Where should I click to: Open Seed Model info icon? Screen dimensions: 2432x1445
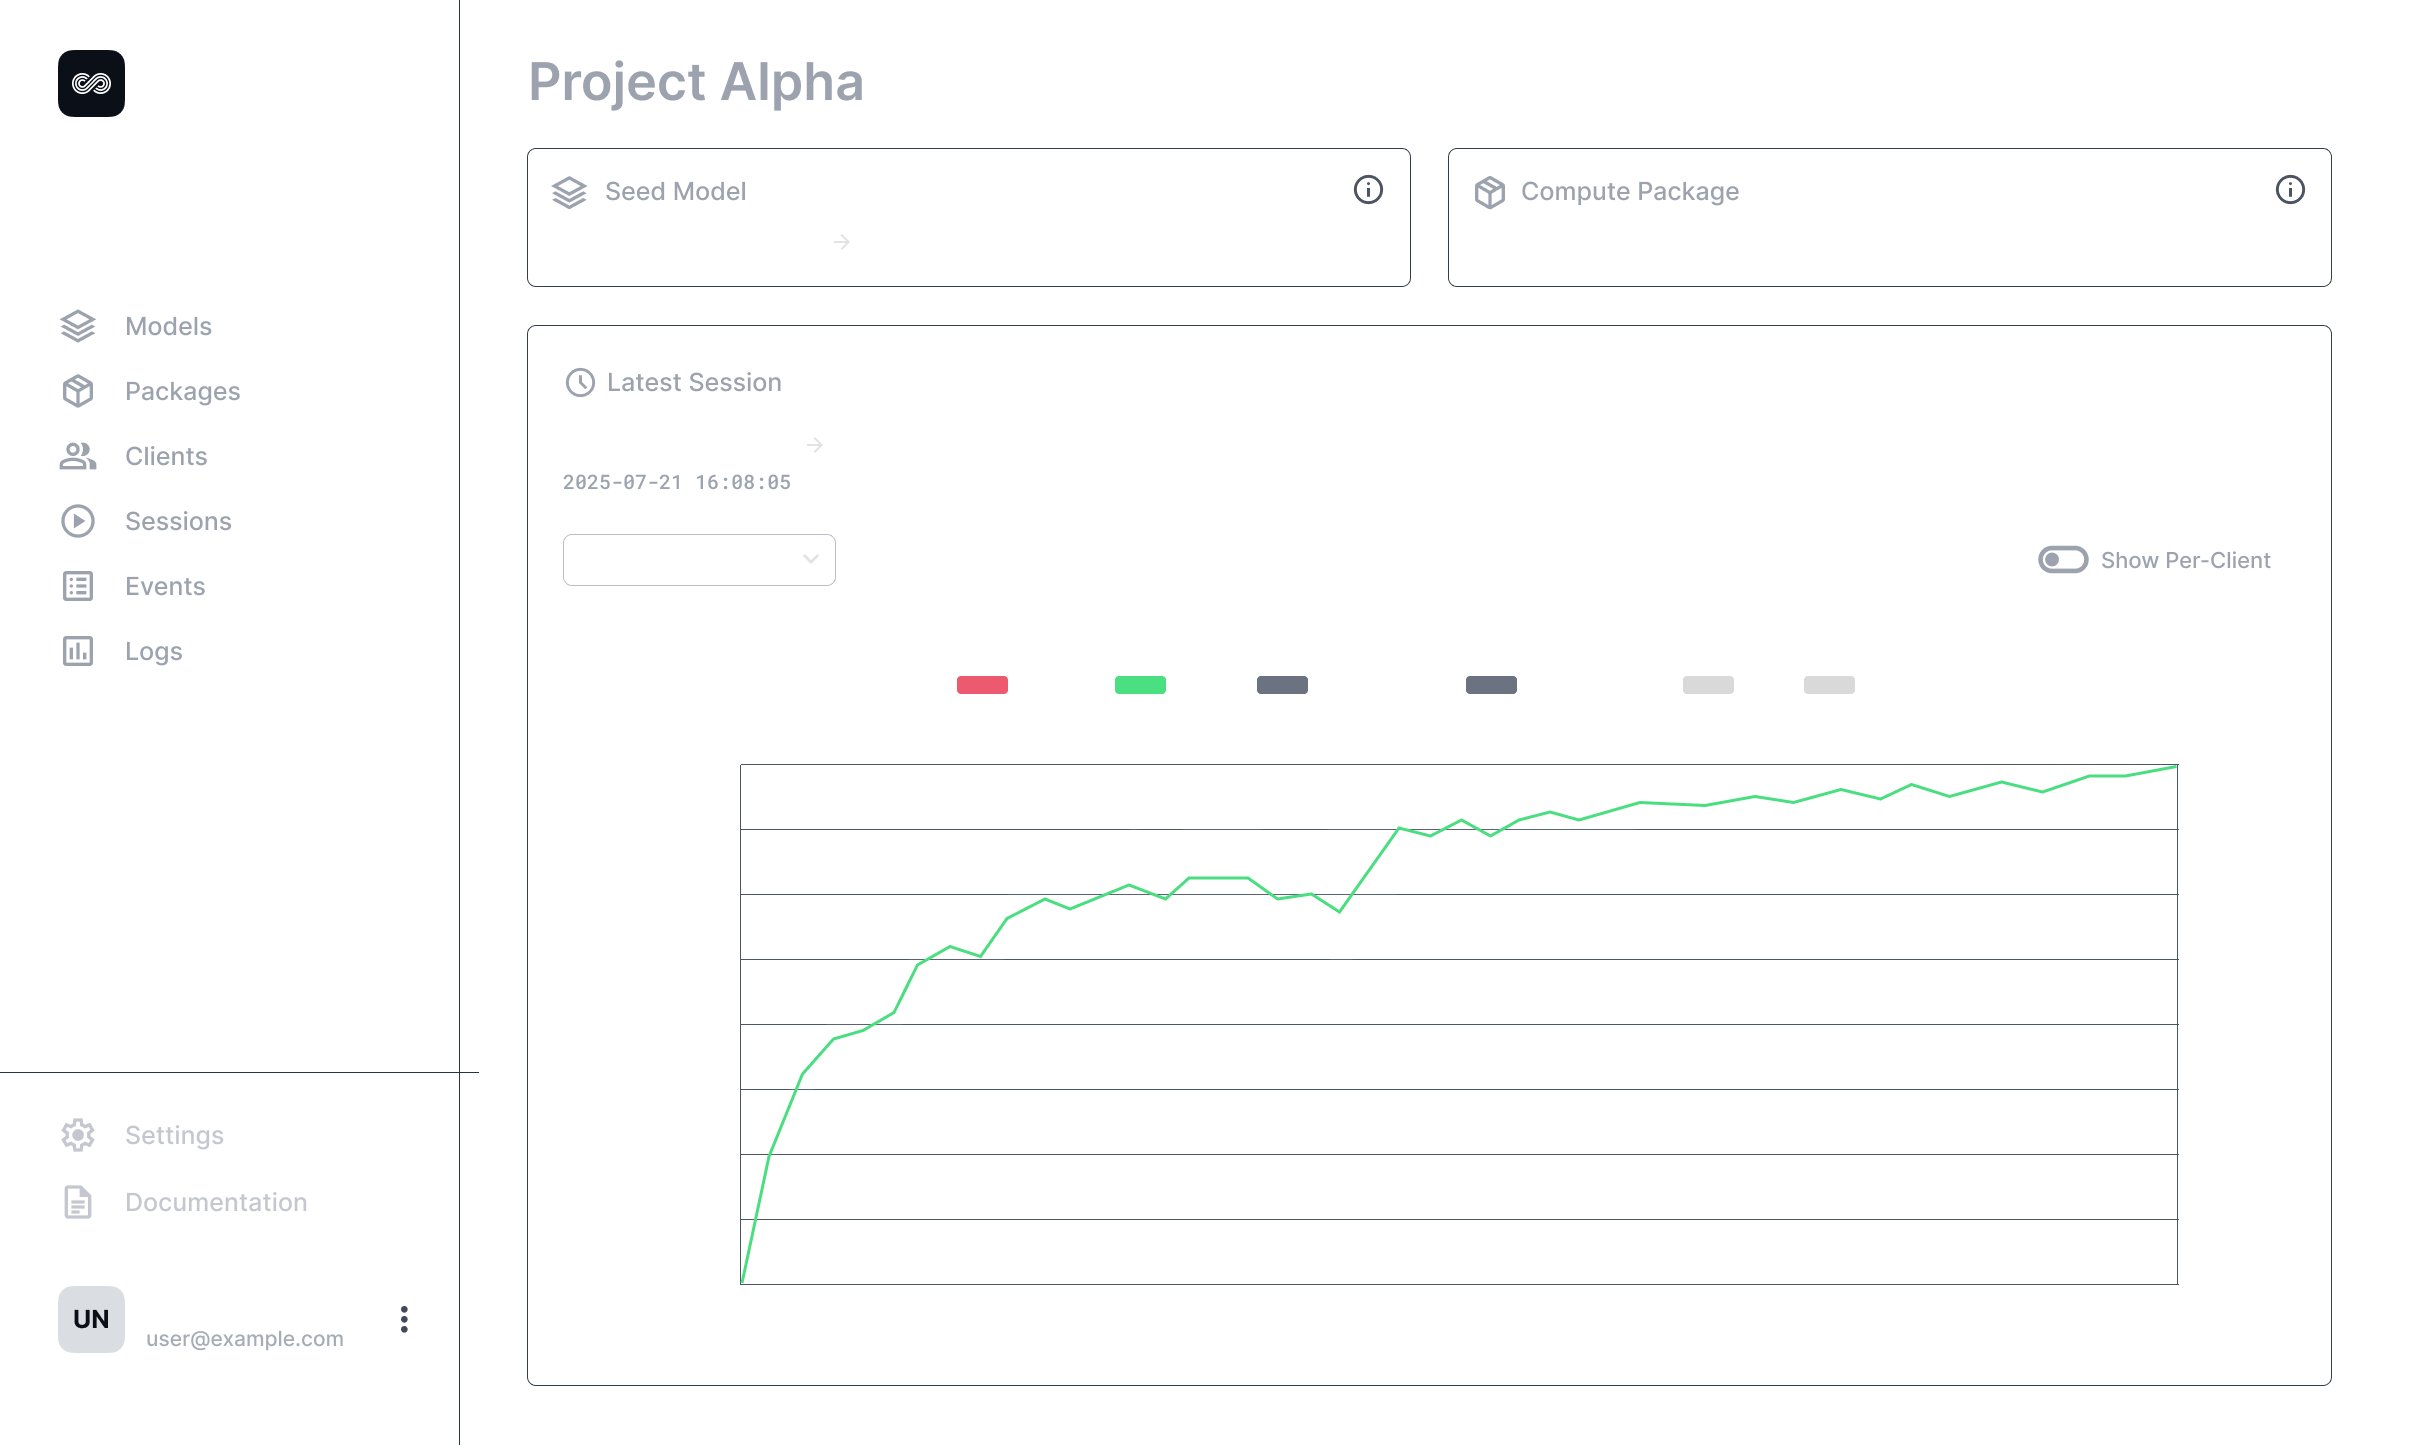point(1368,190)
